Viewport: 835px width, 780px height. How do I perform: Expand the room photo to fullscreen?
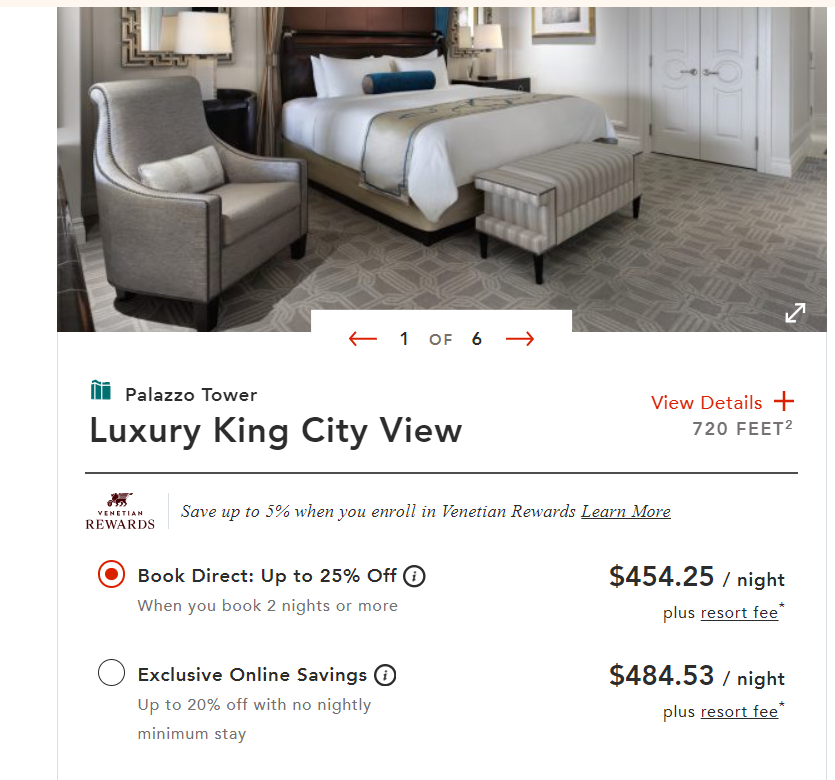795,312
